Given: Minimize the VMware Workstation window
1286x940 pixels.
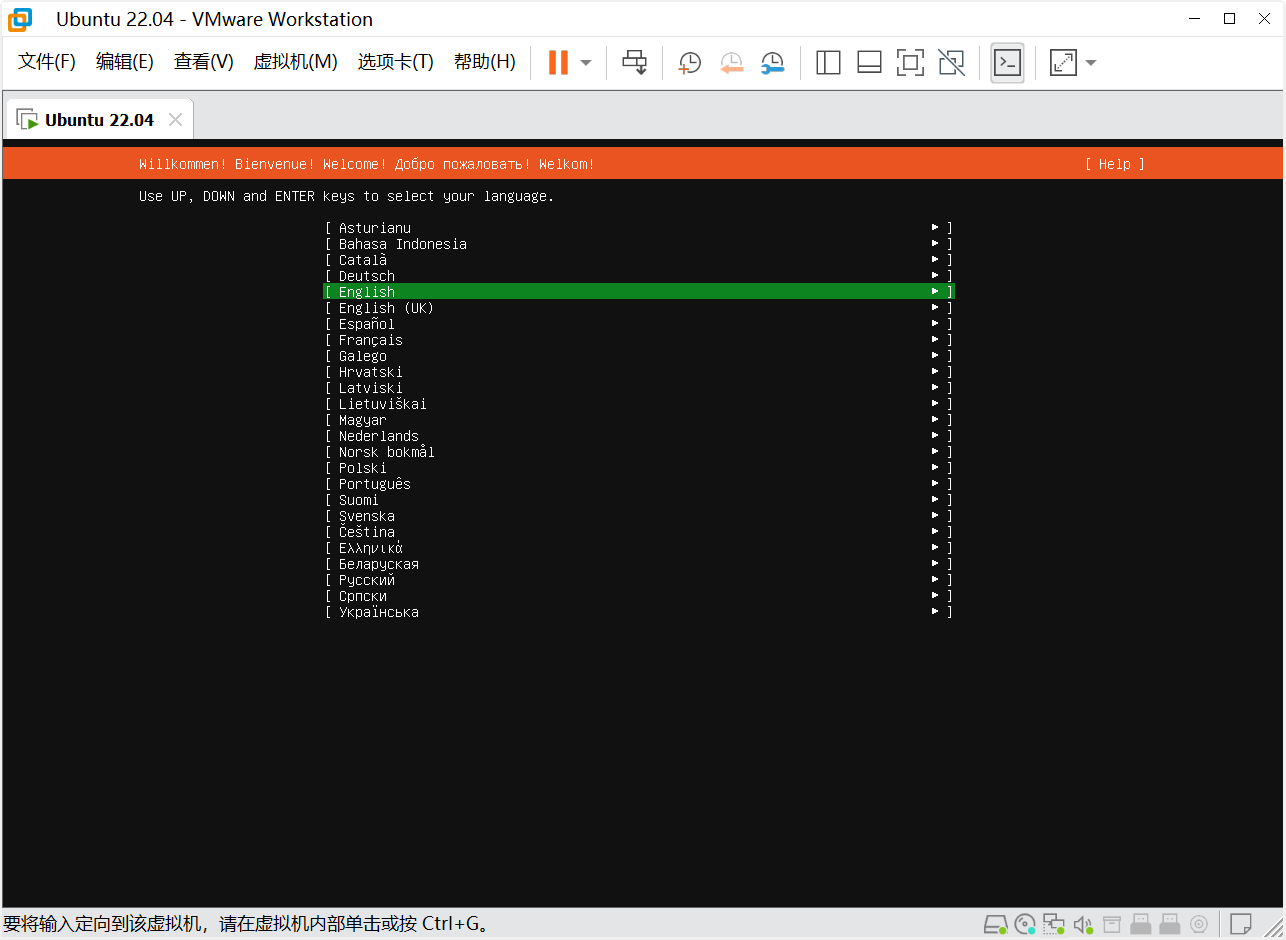Looking at the screenshot, I should click(x=1193, y=18).
